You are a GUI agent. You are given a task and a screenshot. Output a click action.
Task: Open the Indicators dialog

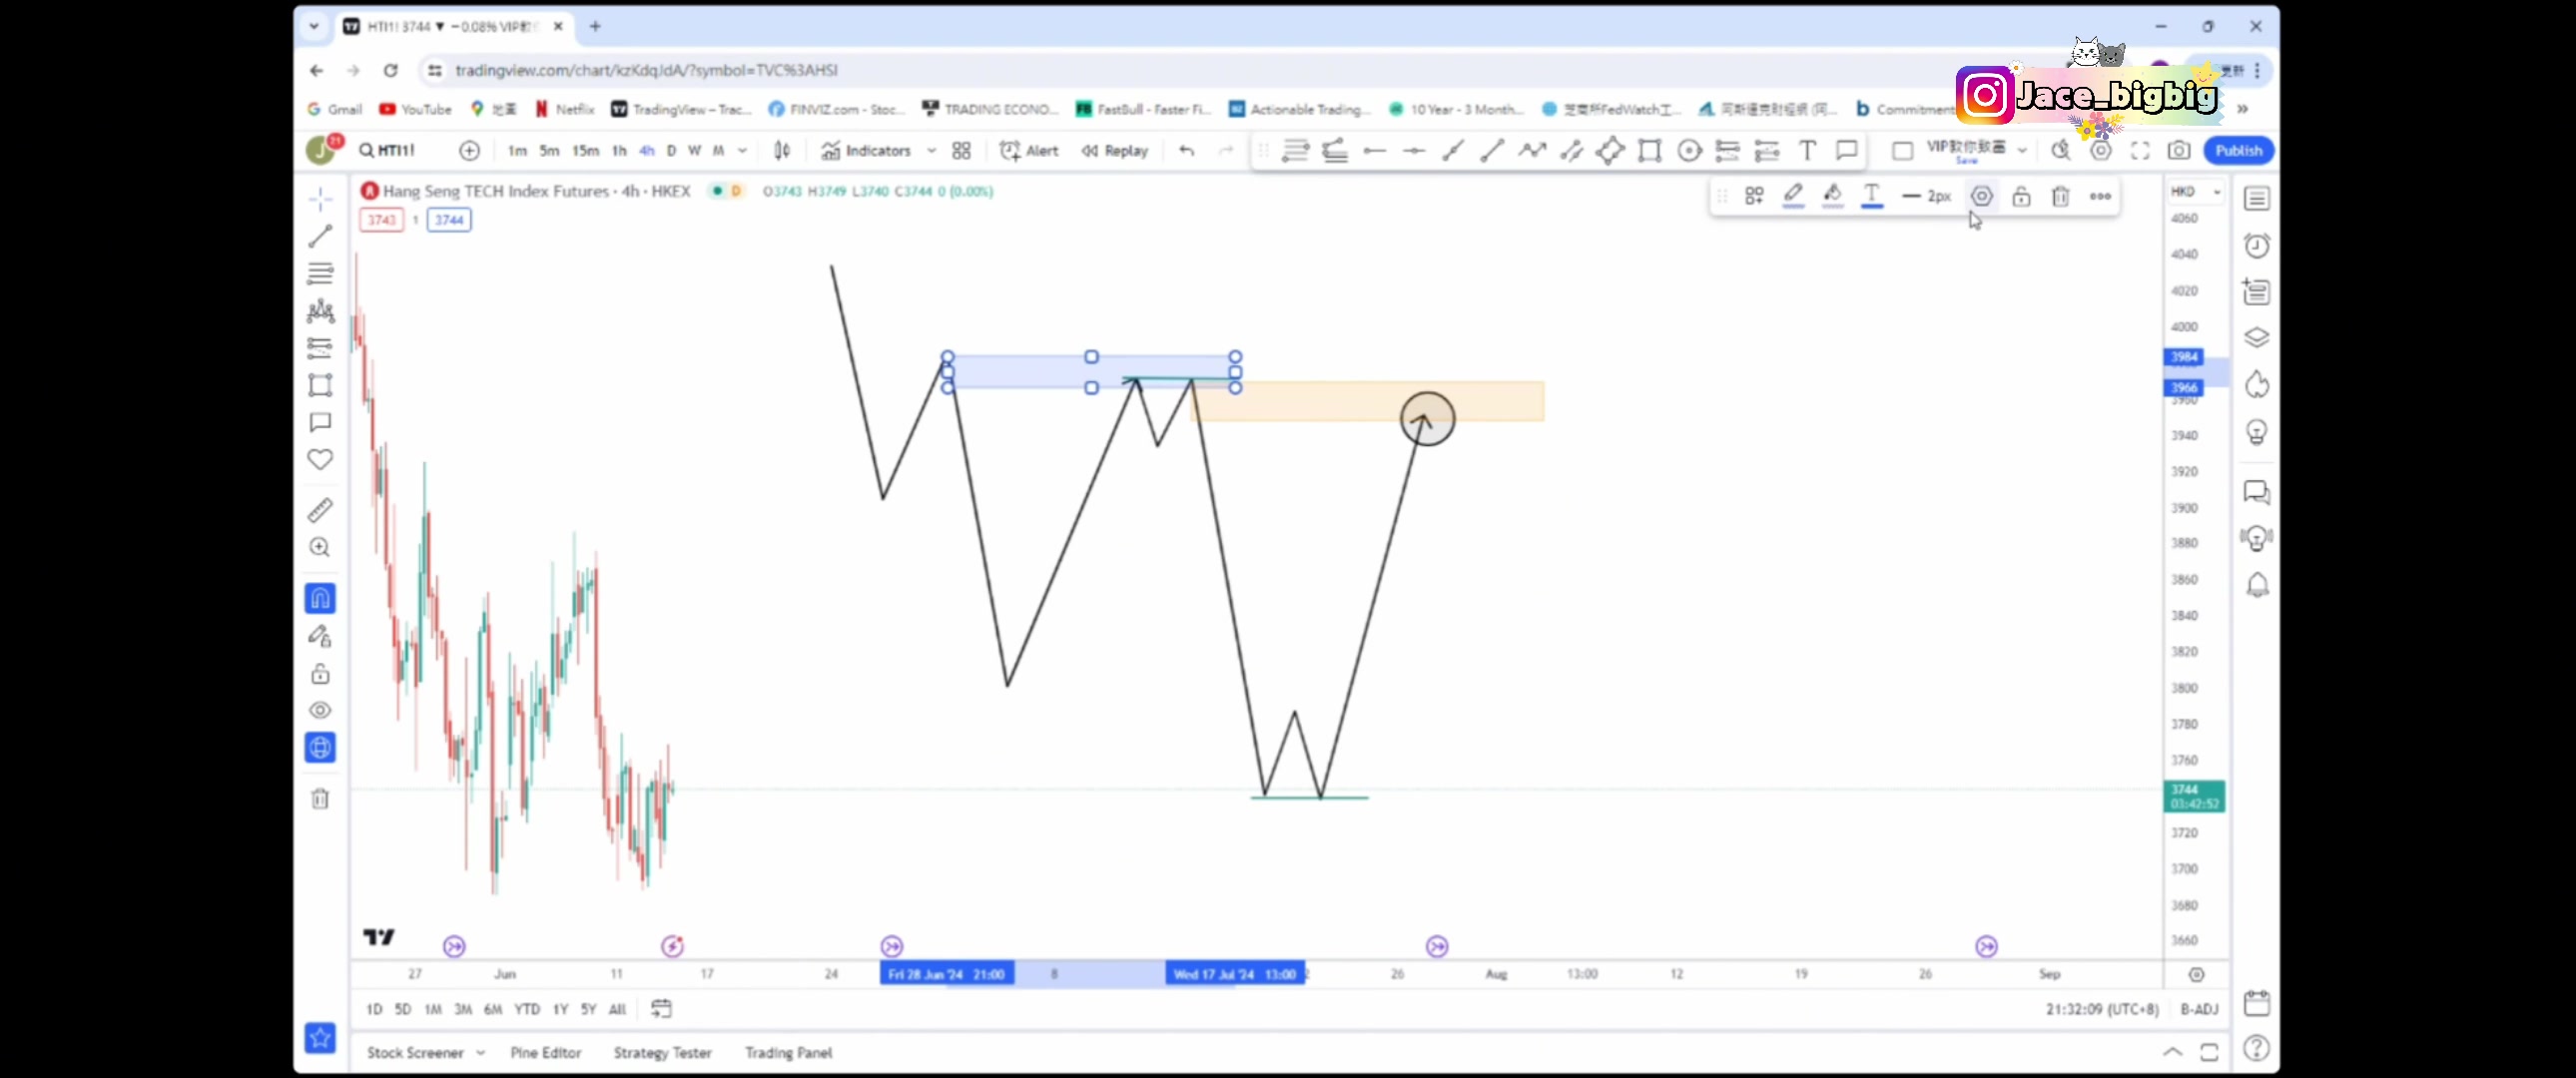point(866,150)
